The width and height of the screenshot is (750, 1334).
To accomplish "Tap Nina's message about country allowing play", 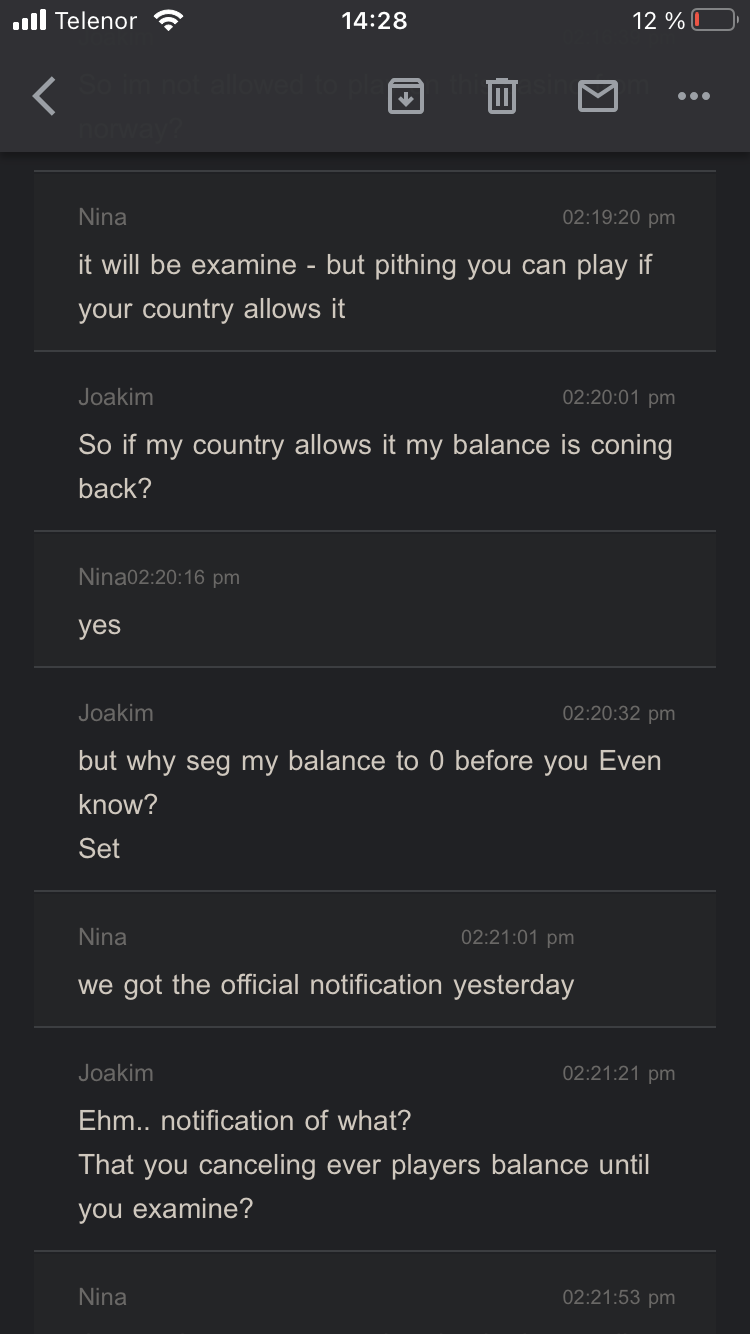I will click(x=365, y=286).
